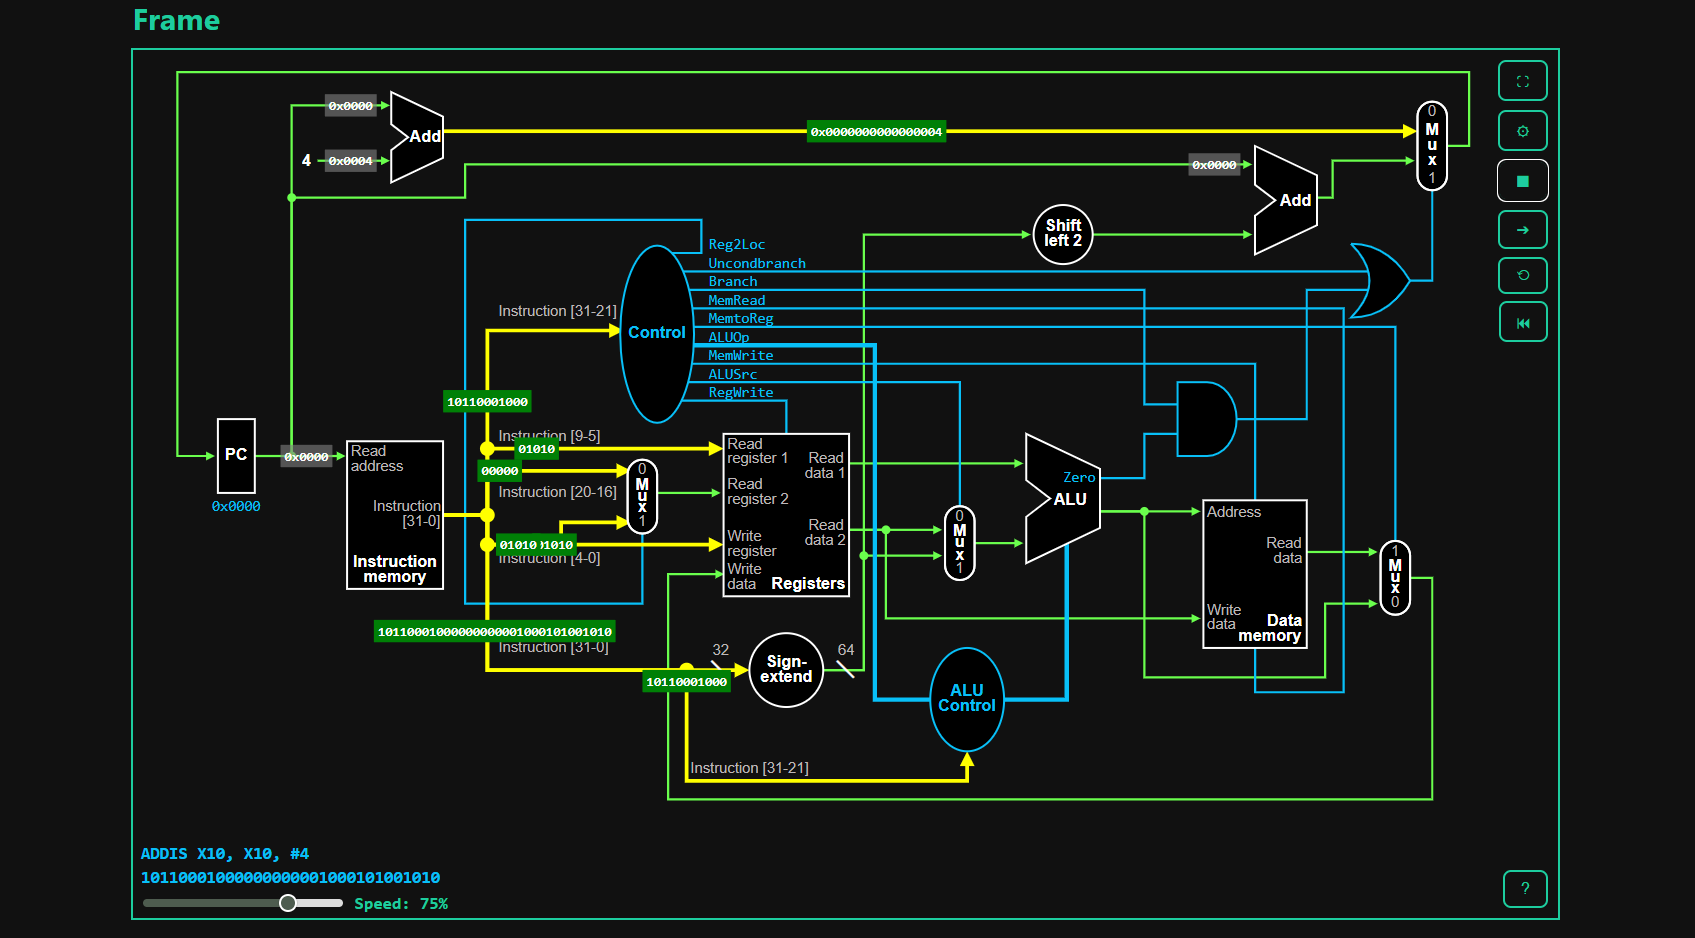Click the Branch control signal label
Viewport: 1695px width, 938px height.
(x=733, y=281)
